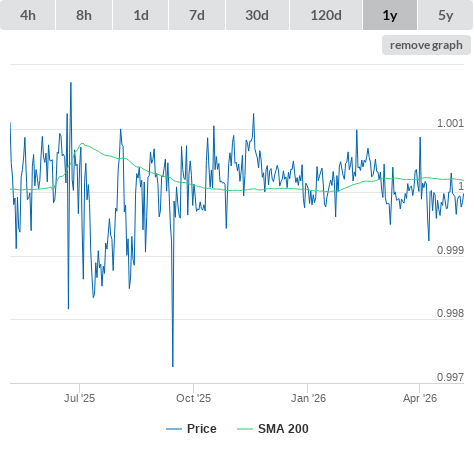Open the 1d time range view
The width and height of the screenshot is (474, 455).
(x=141, y=15)
